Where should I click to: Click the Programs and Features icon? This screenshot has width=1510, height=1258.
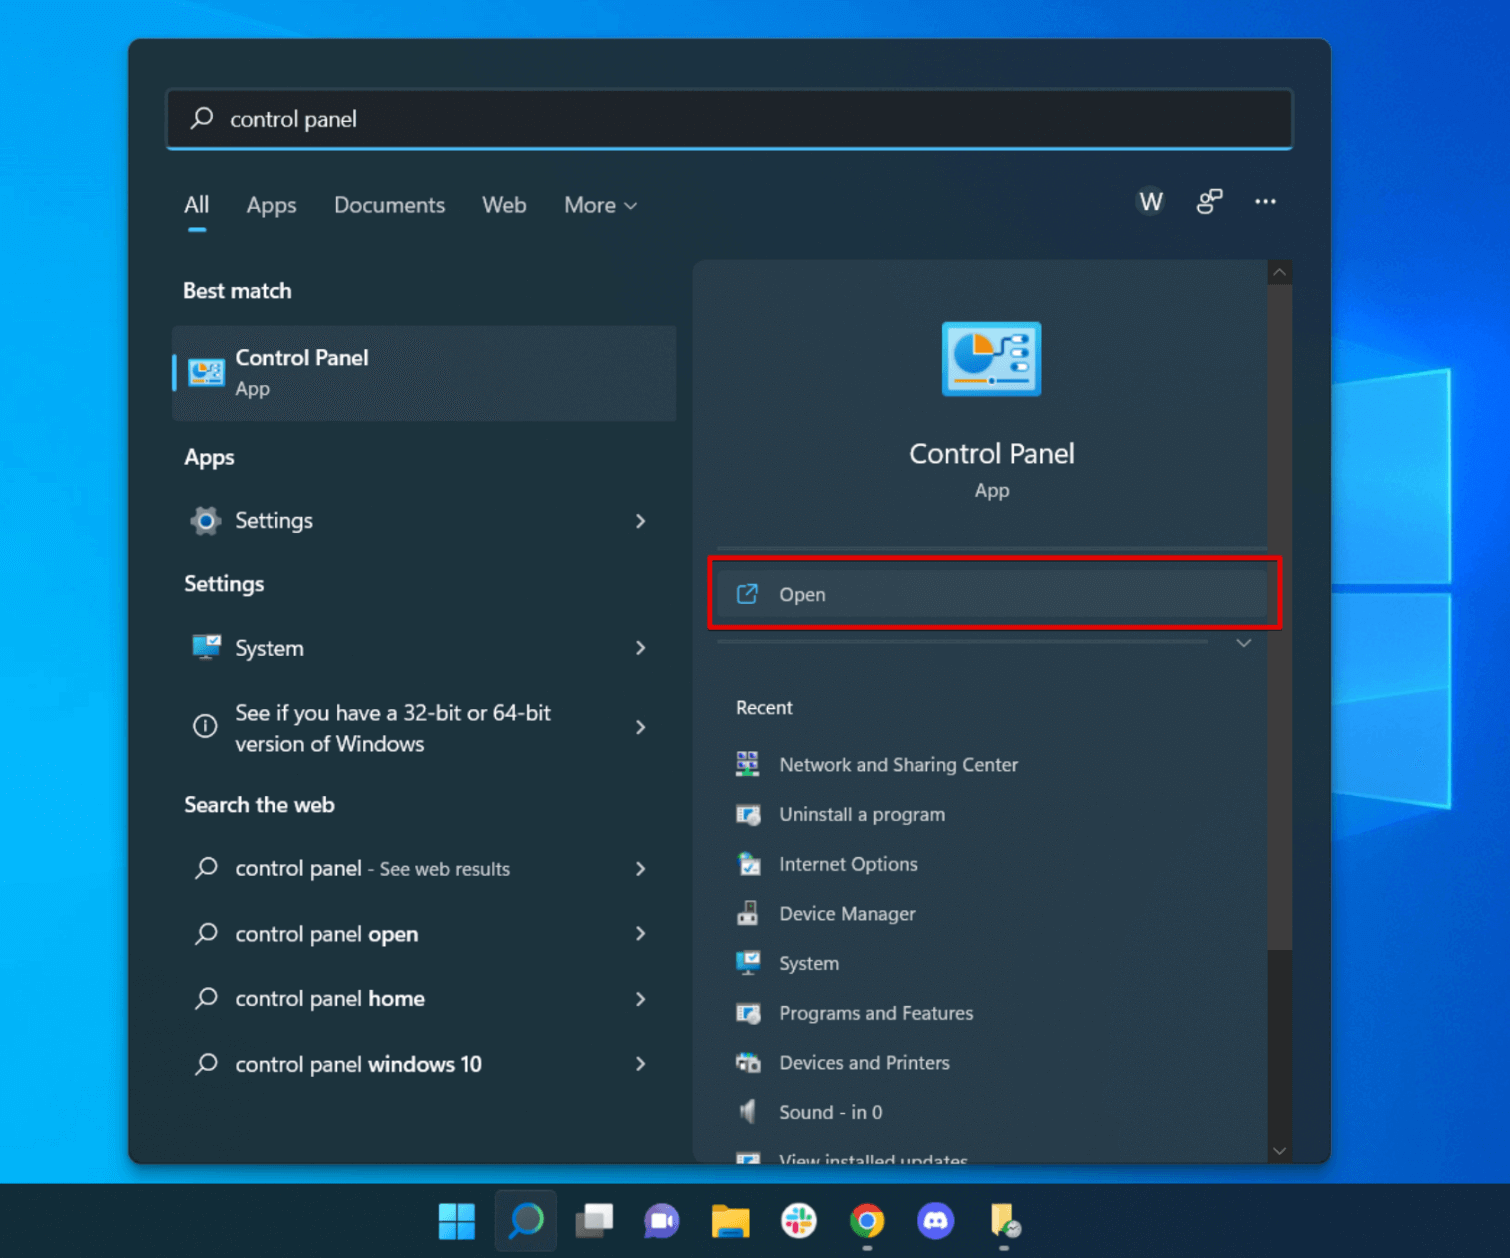[748, 1013]
